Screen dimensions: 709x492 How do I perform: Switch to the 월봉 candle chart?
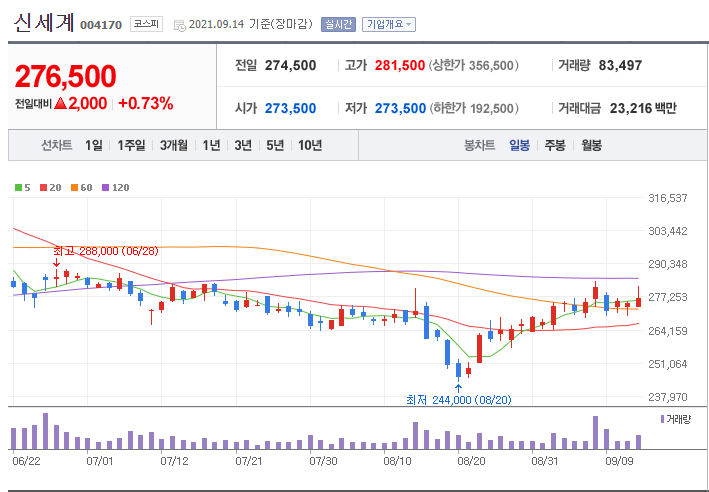click(591, 145)
